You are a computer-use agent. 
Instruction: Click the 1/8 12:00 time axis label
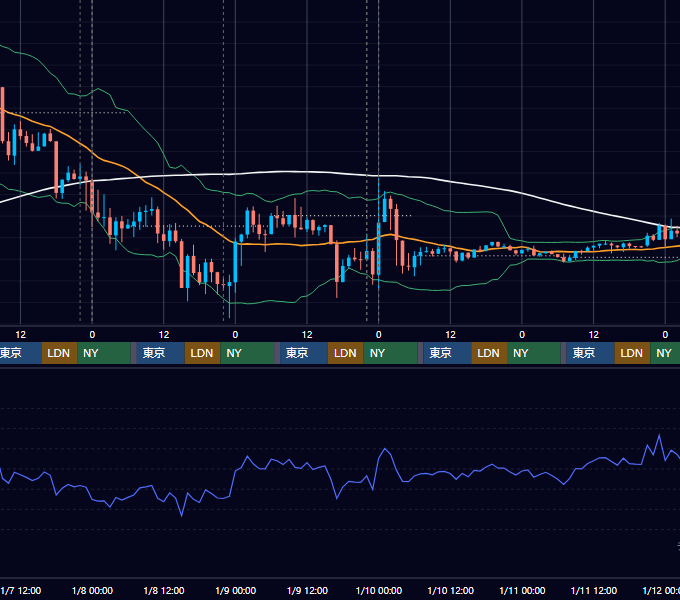coord(164,590)
